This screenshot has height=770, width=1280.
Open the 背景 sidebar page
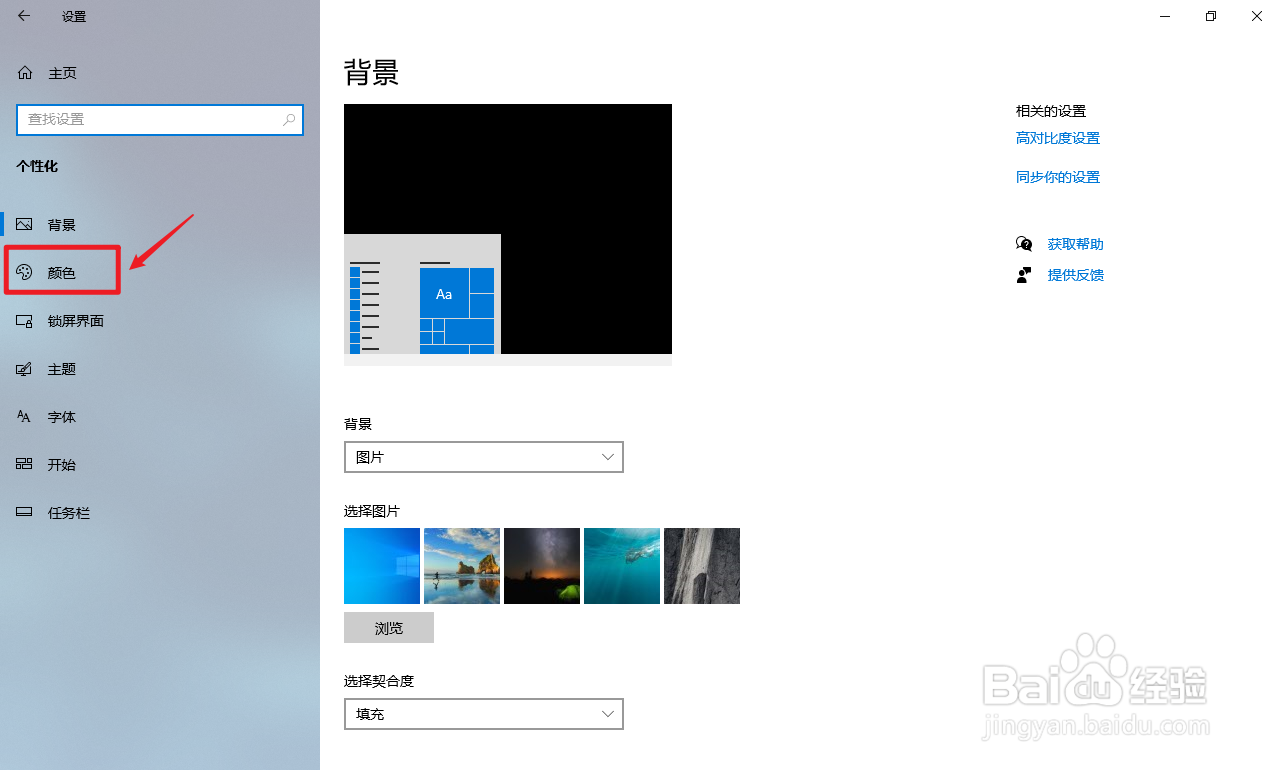tap(160, 225)
